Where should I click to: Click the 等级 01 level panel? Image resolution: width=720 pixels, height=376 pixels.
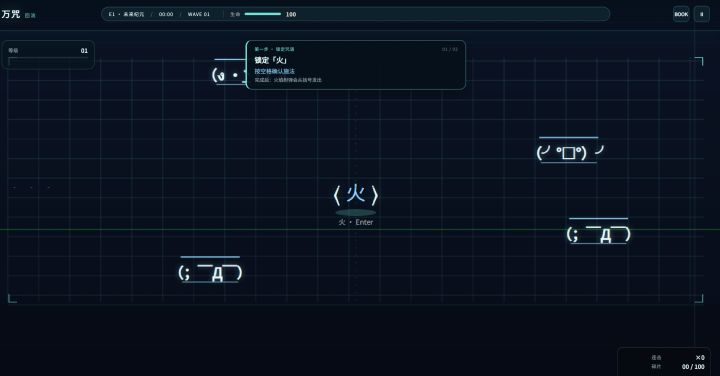[x=48, y=55]
